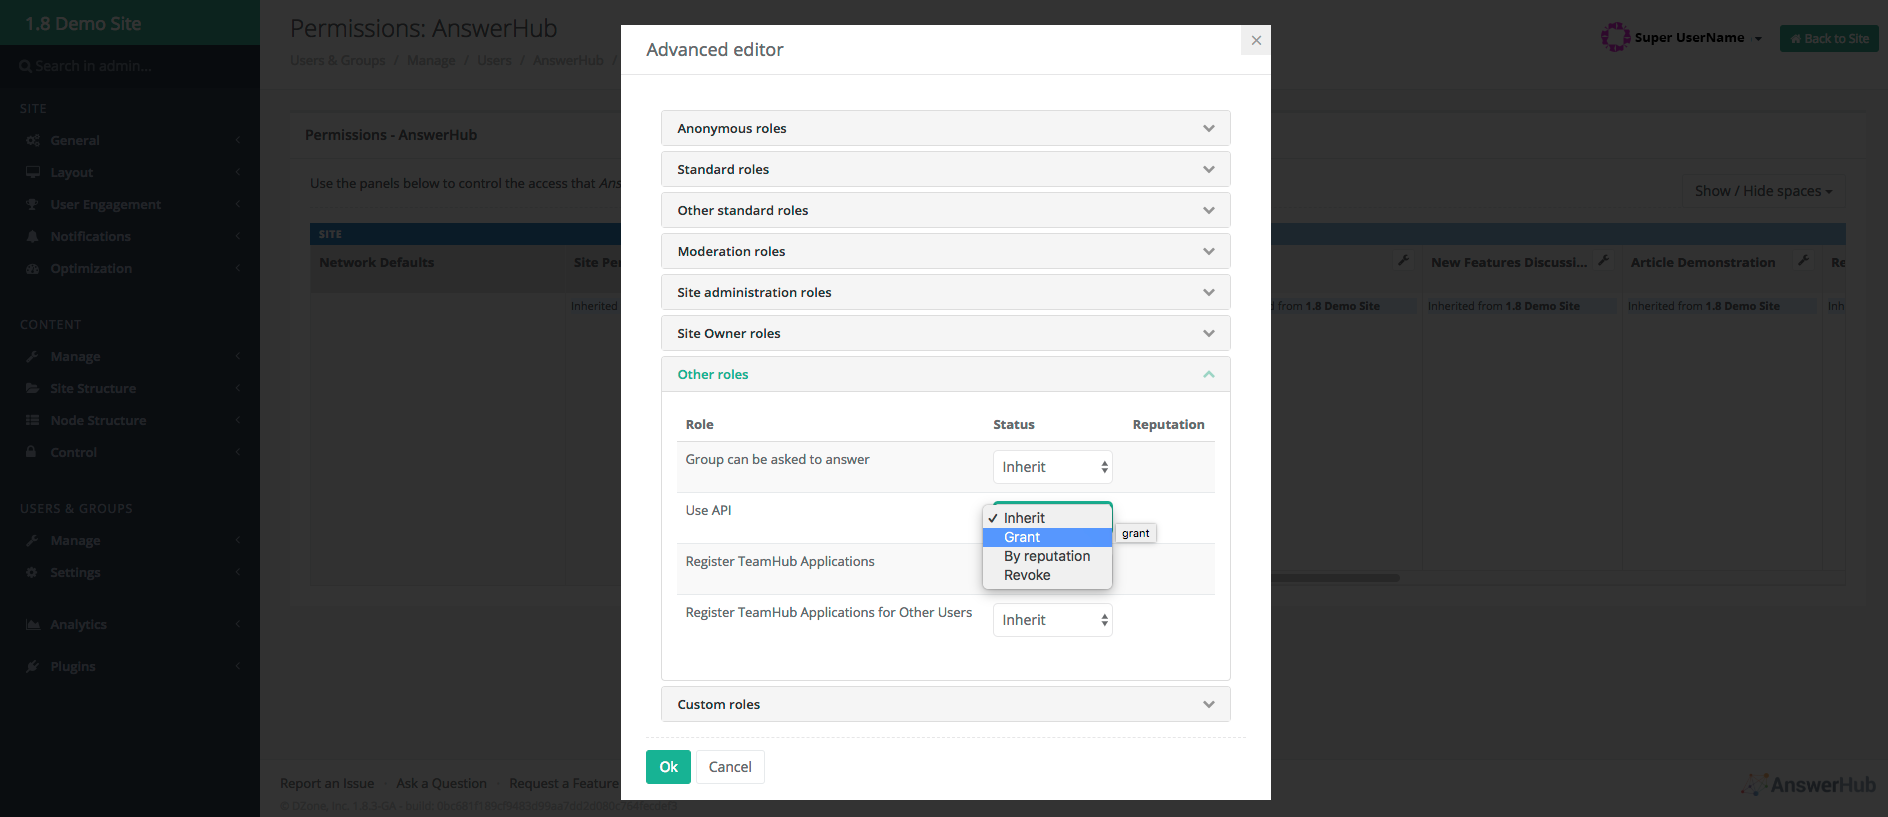The height and width of the screenshot is (817, 1888).
Task: Click the Optimization dashboard icon
Action: pyautogui.click(x=33, y=268)
